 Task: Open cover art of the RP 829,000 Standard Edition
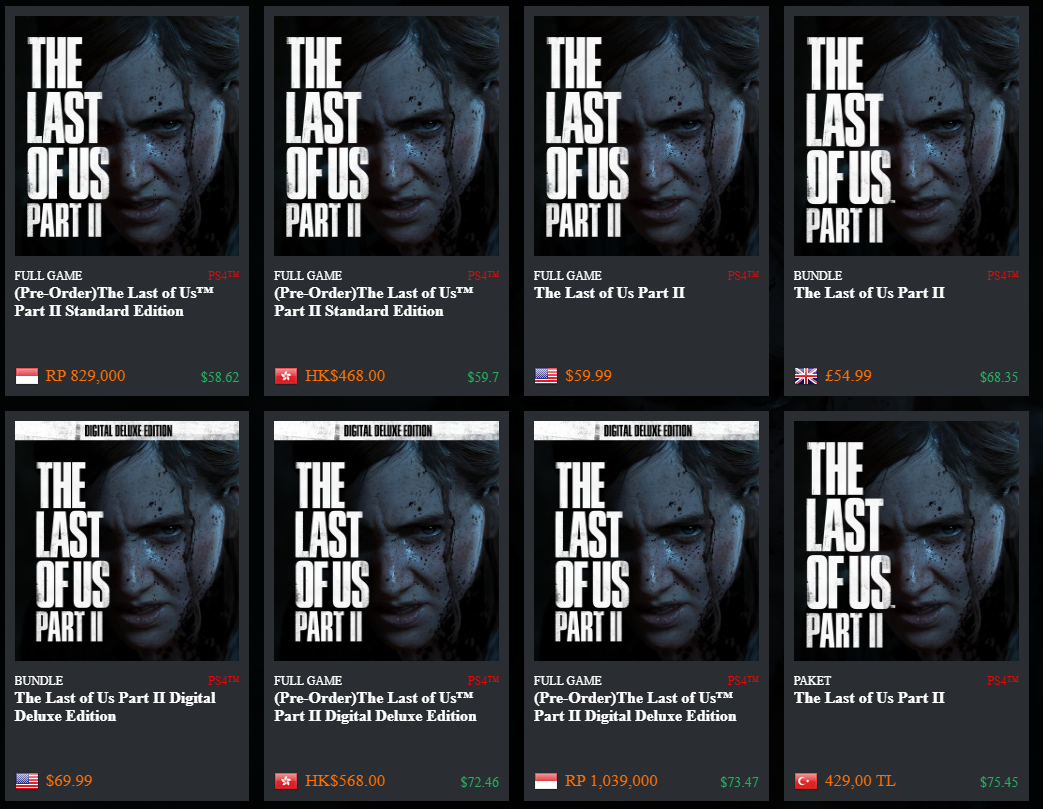(x=127, y=136)
